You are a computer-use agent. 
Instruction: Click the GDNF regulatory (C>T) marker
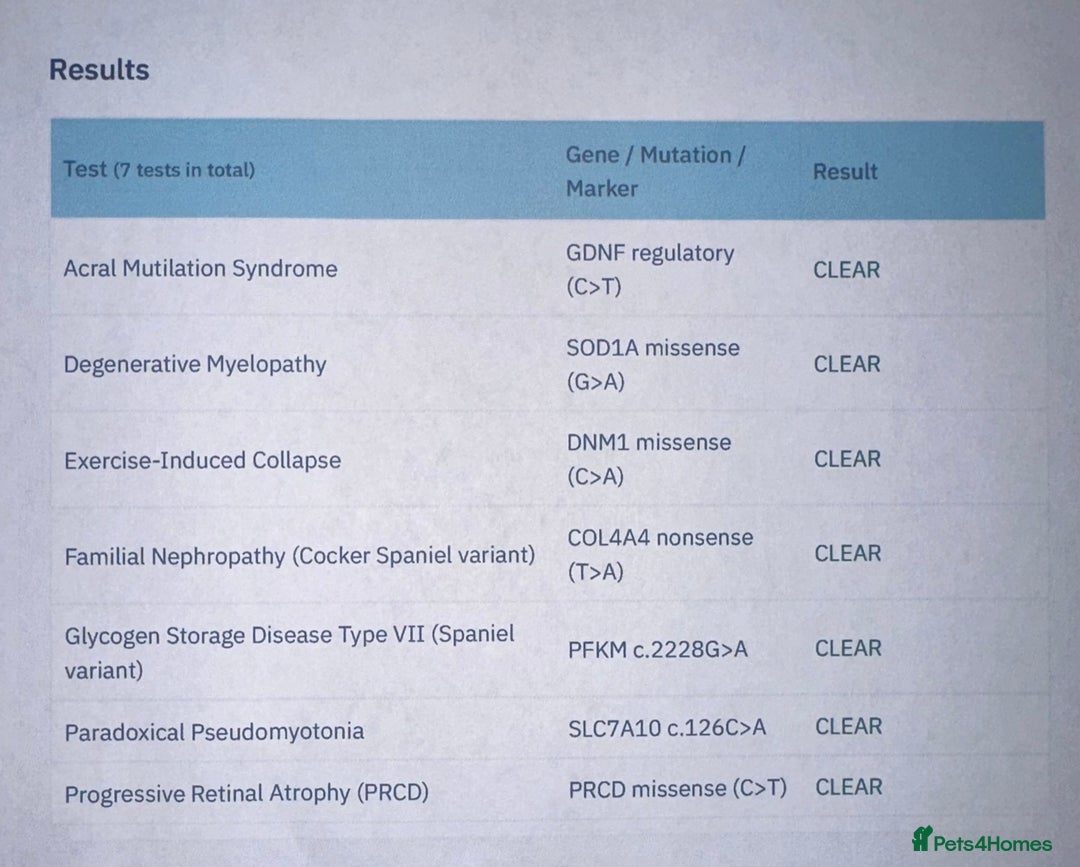[x=650, y=269]
